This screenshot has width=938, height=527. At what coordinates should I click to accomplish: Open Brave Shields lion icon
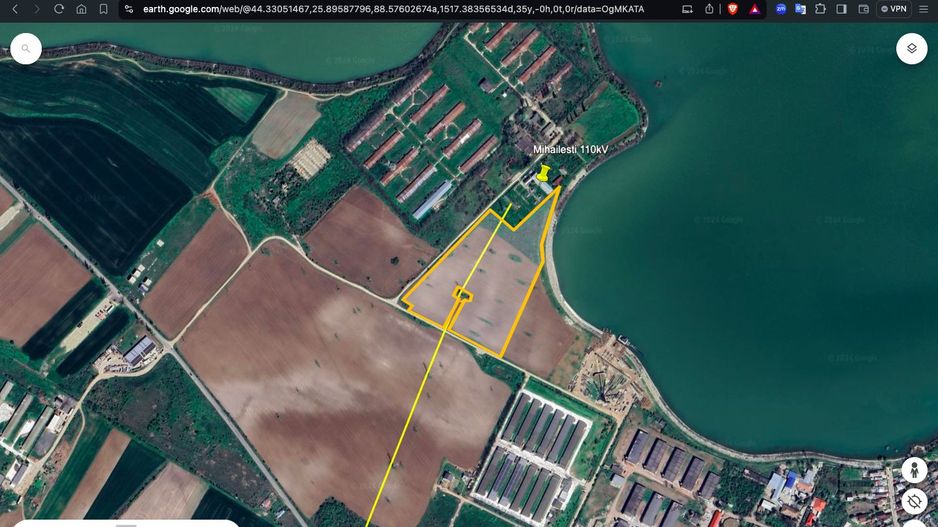click(x=733, y=9)
